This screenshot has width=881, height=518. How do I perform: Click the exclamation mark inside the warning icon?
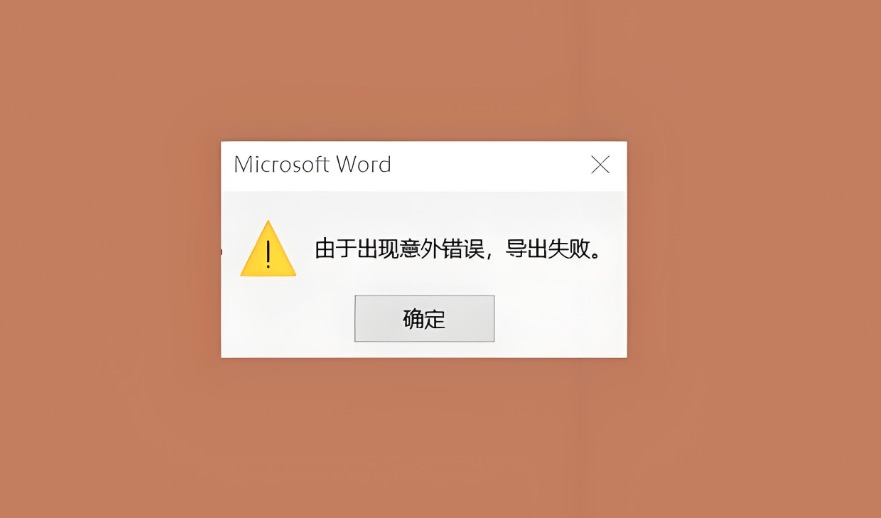268,254
